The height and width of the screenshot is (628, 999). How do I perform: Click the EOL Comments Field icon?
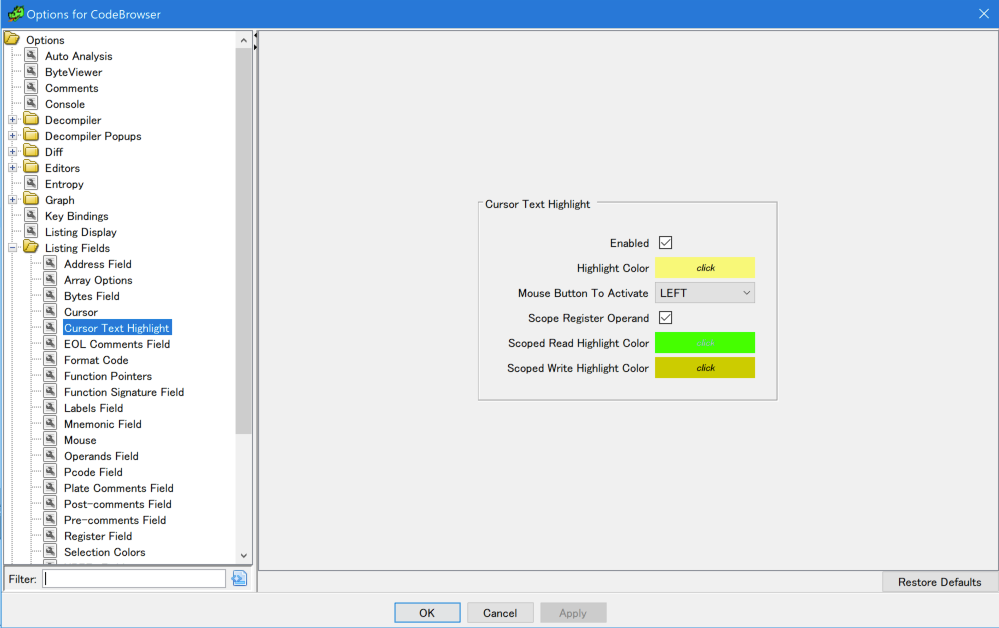point(50,343)
